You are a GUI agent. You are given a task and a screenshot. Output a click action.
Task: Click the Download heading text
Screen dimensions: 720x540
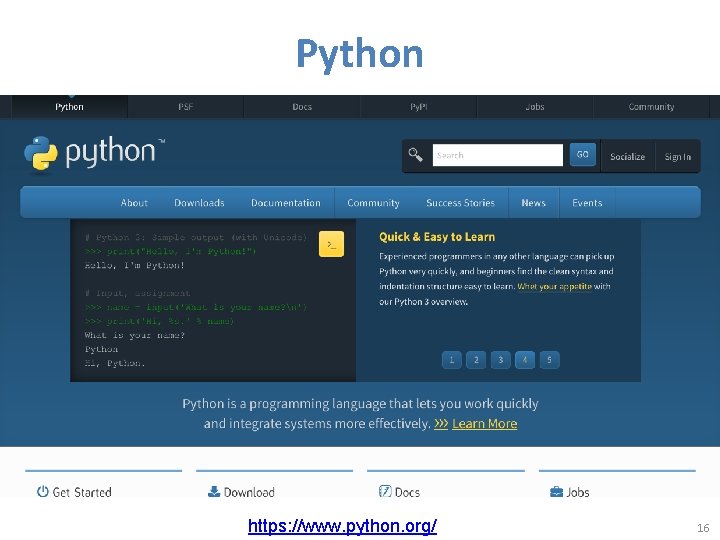pyautogui.click(x=249, y=492)
